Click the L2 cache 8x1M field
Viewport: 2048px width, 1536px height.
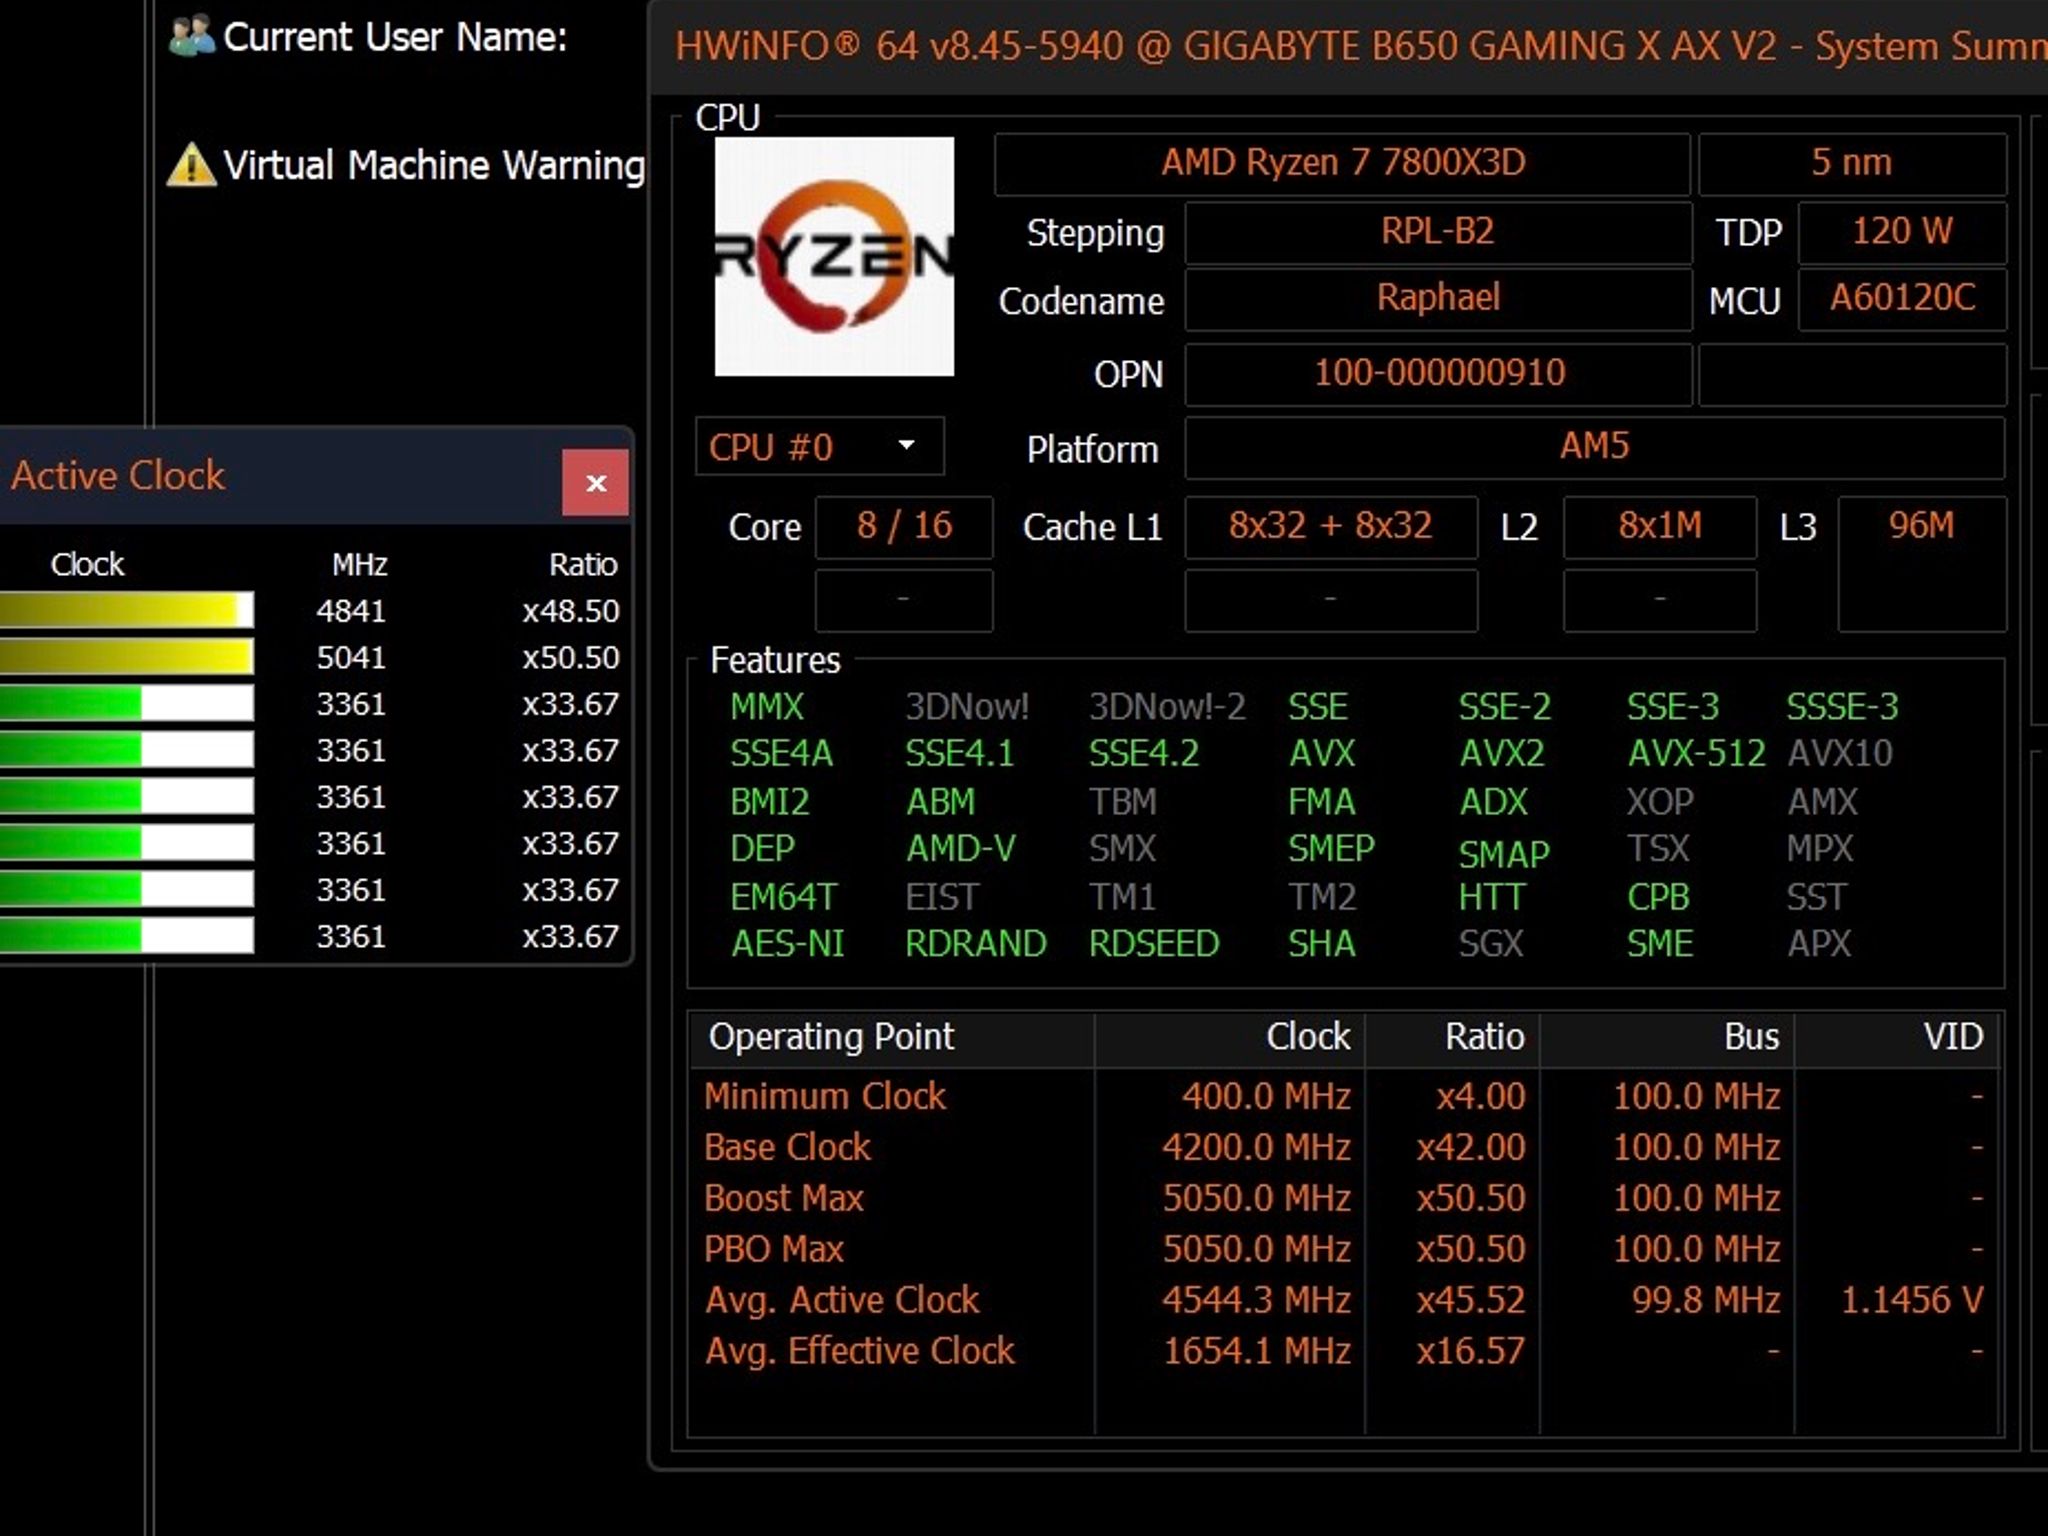click(x=1660, y=527)
